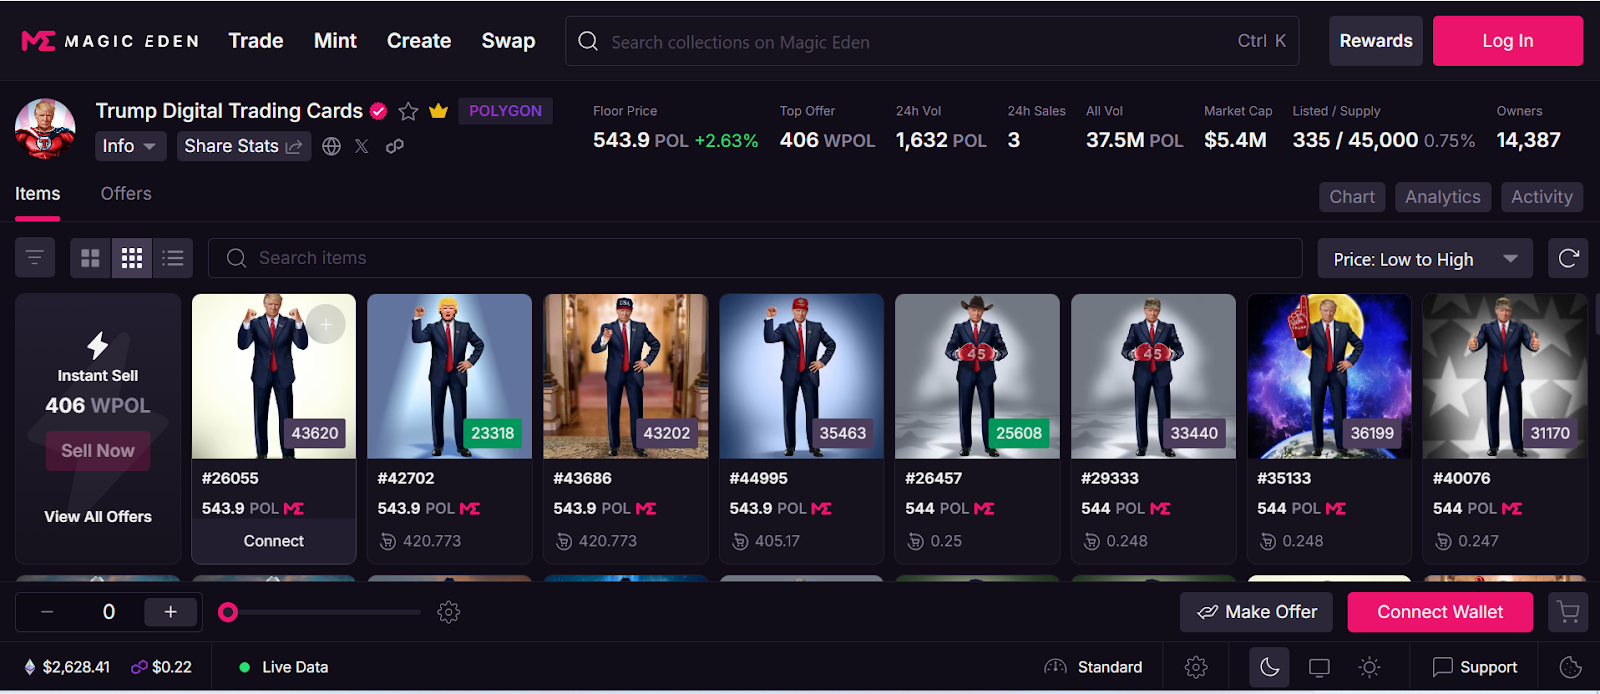
Task: Click the POL price $0.22
Action: coord(161,667)
